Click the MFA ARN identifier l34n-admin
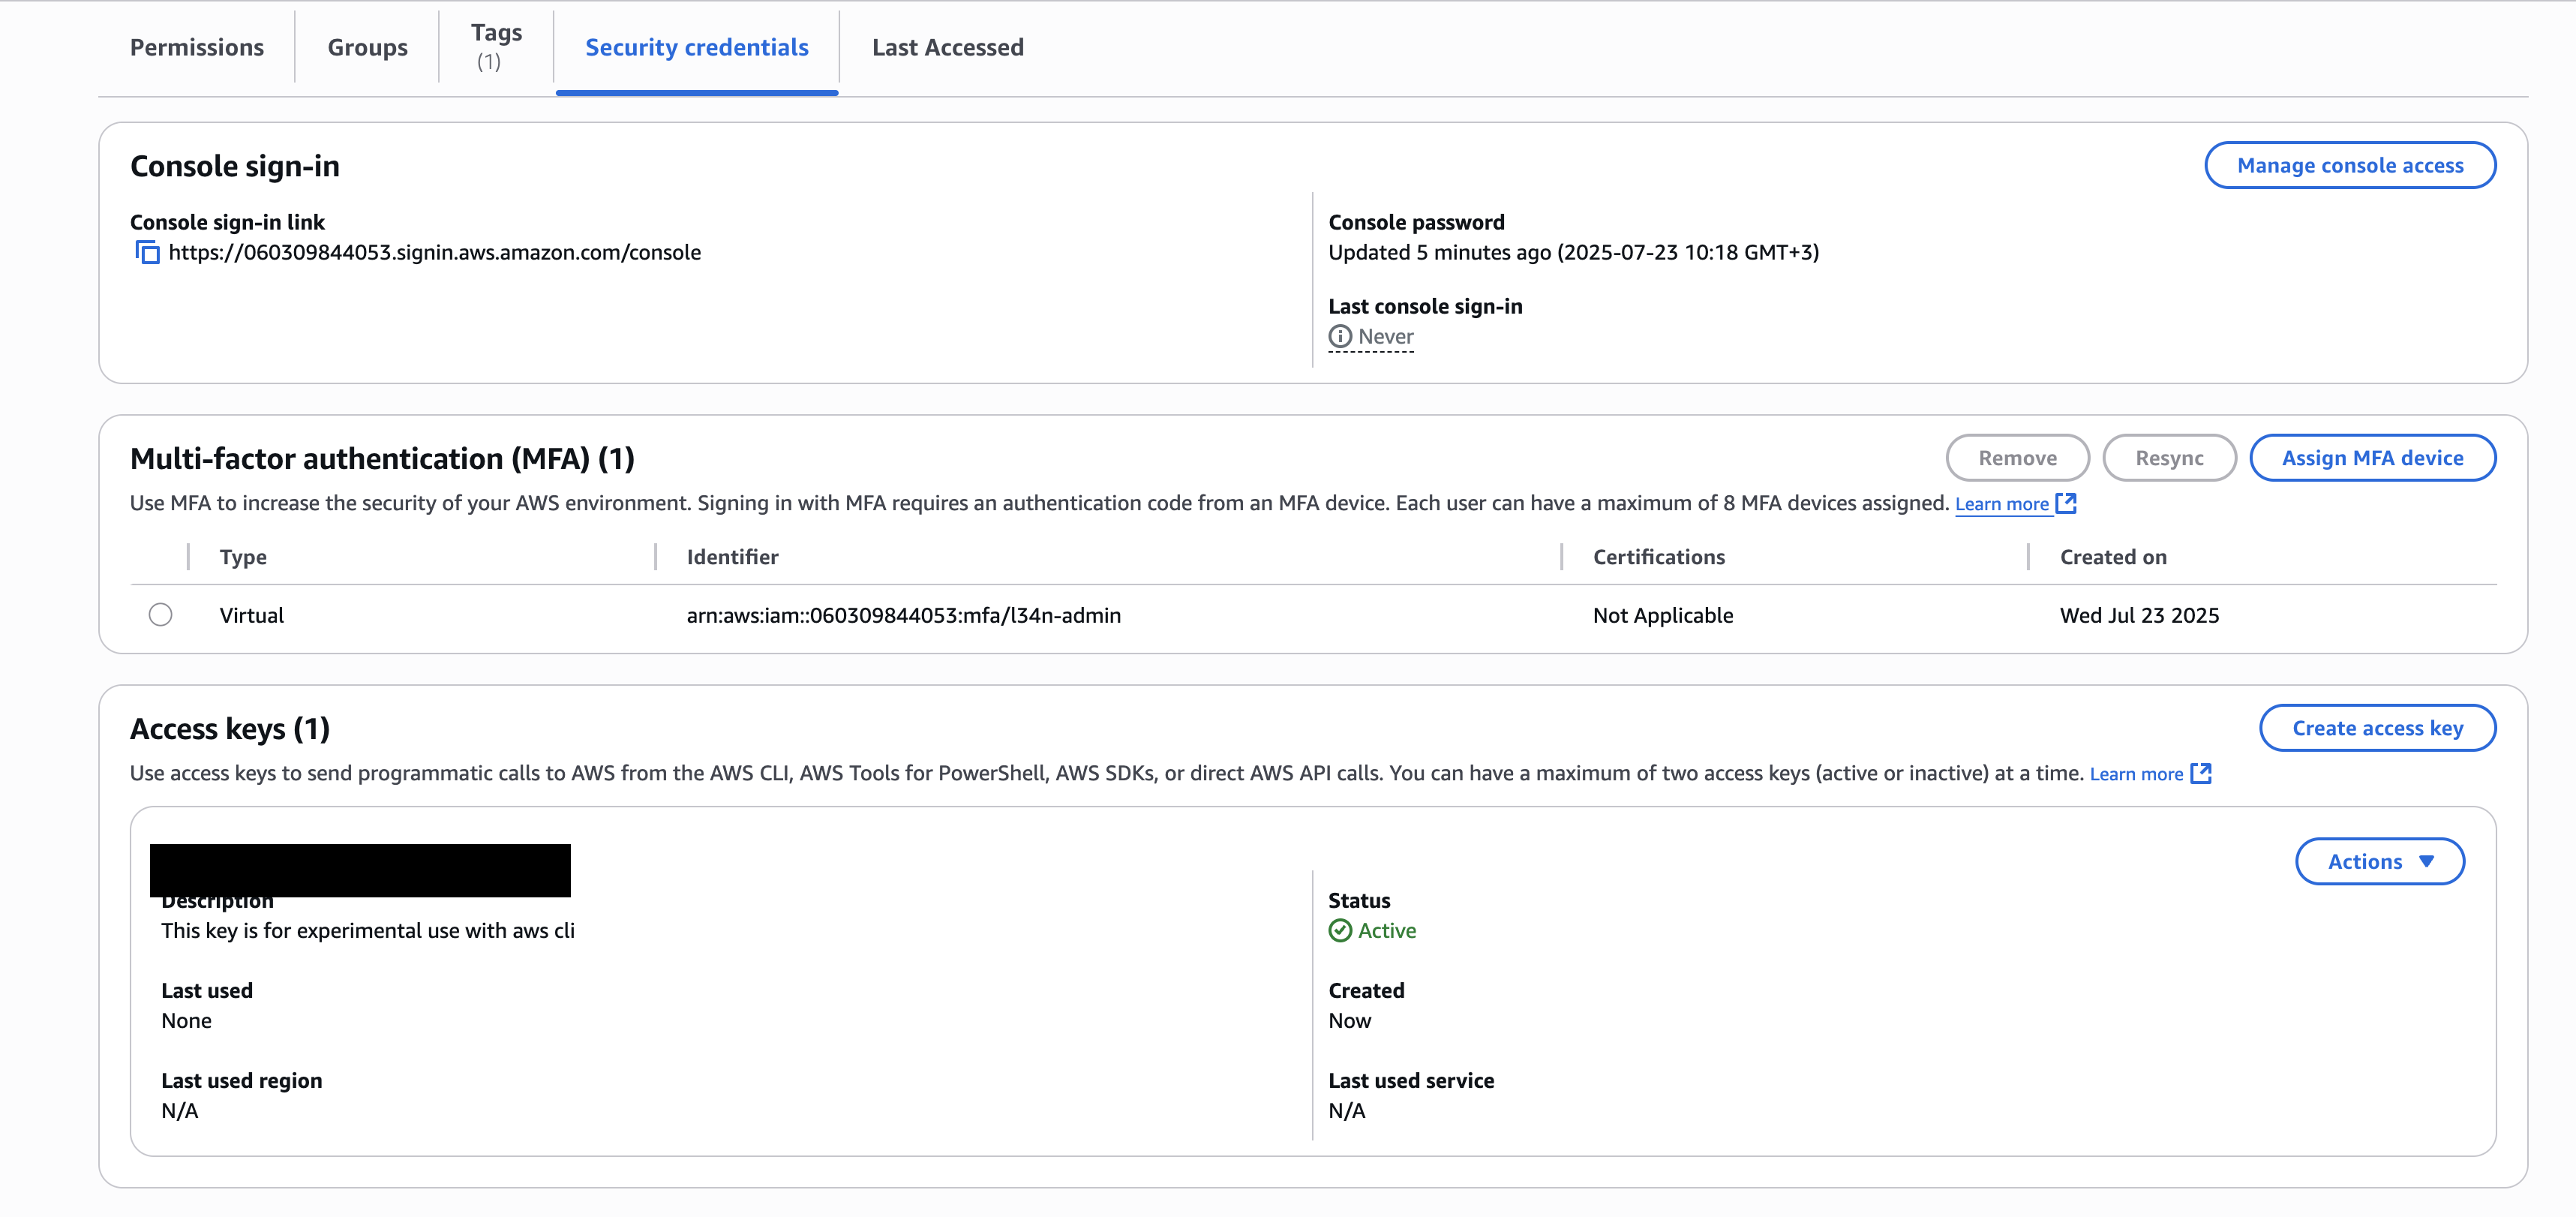 click(903, 615)
